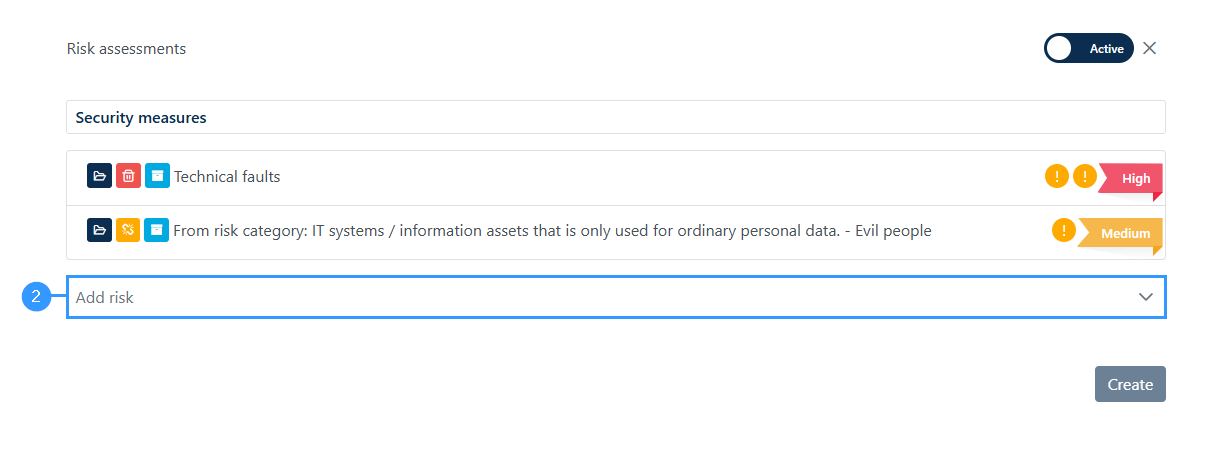The height and width of the screenshot is (451, 1210).
Task: Select the Technical faults risk title
Action: (227, 177)
